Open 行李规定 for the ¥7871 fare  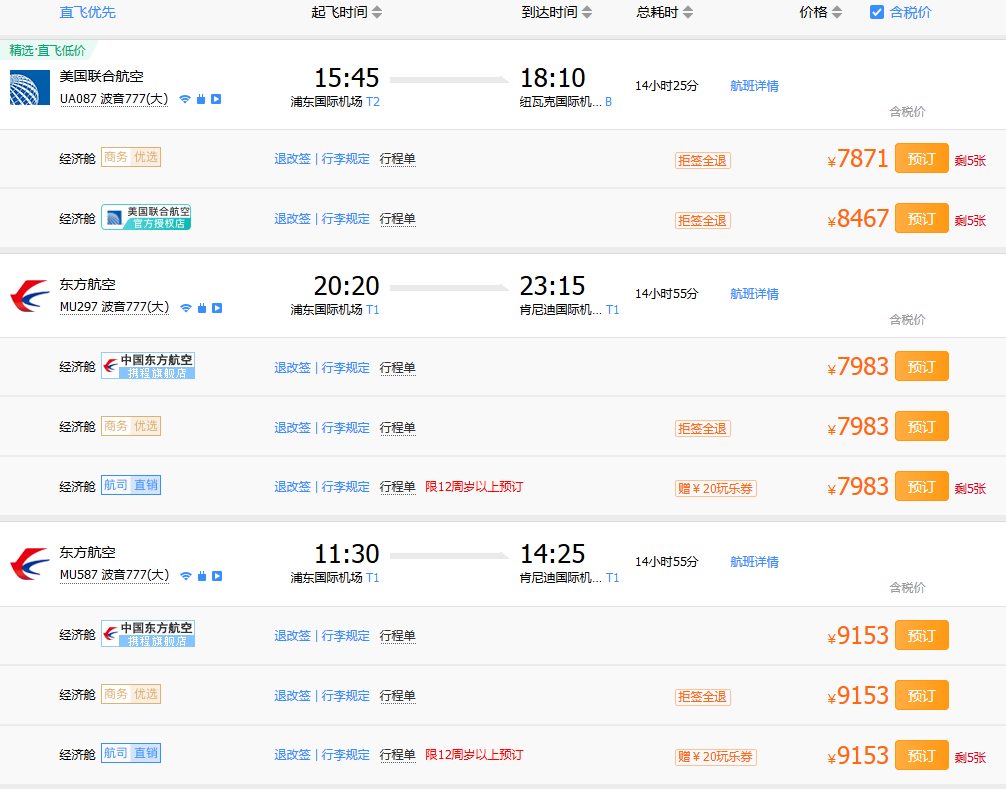coord(345,158)
